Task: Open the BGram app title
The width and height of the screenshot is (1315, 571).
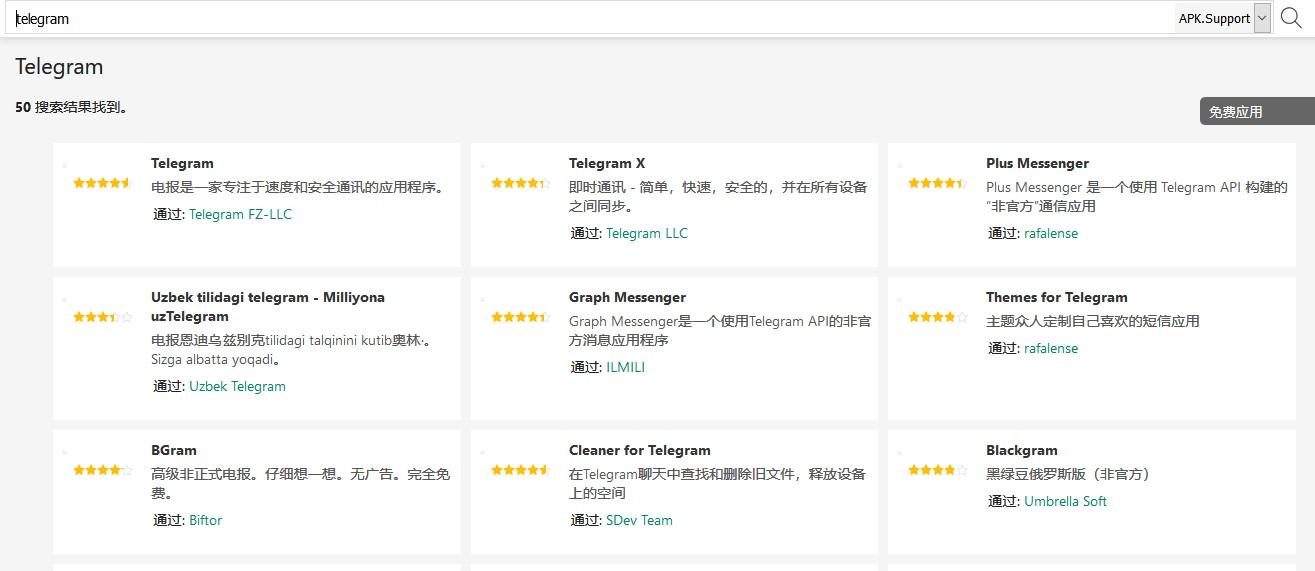Action: click(173, 450)
